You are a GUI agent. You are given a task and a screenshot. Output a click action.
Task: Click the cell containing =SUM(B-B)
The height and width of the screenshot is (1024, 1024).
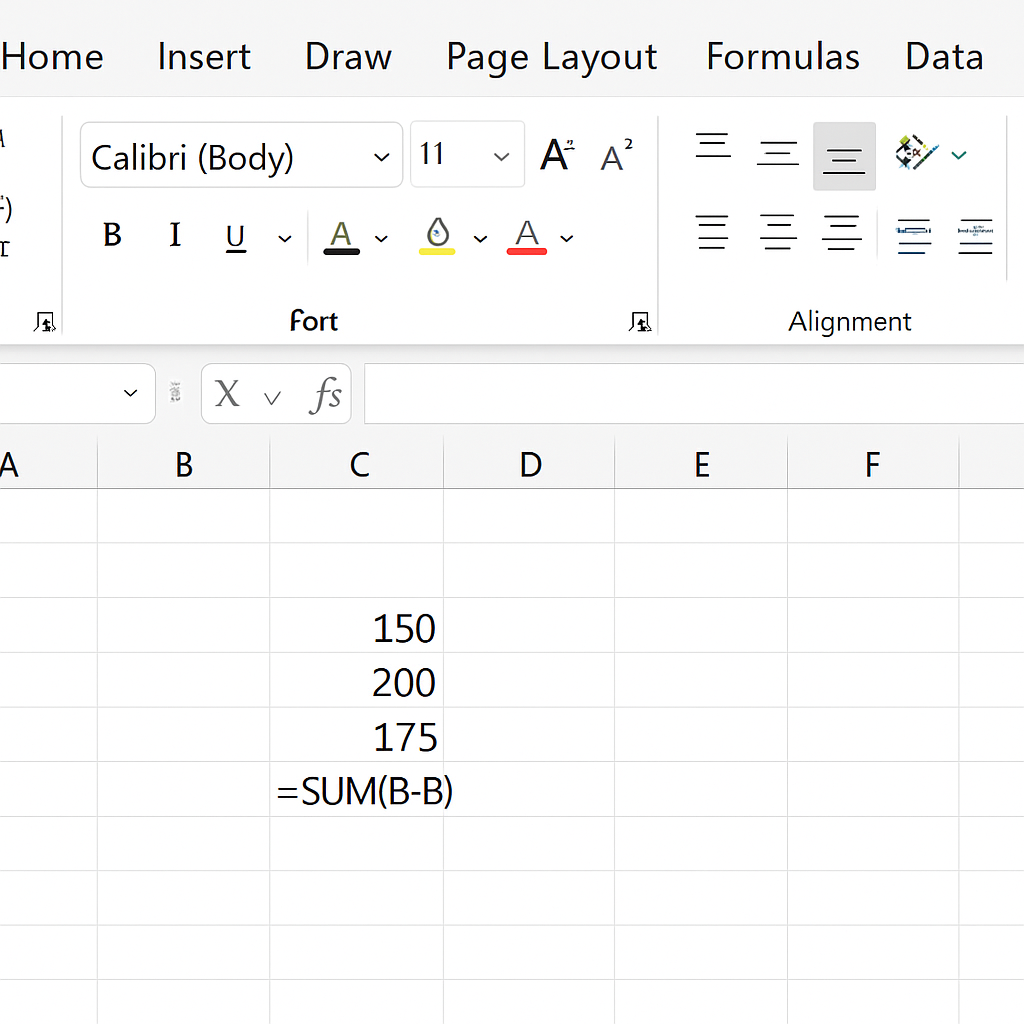pyautogui.click(x=358, y=792)
